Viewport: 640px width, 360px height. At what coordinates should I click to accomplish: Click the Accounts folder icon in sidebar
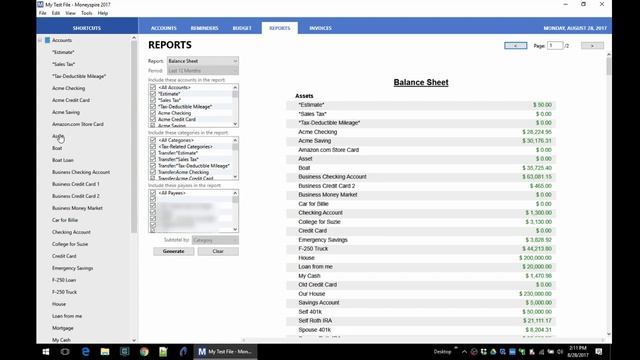click(x=47, y=40)
